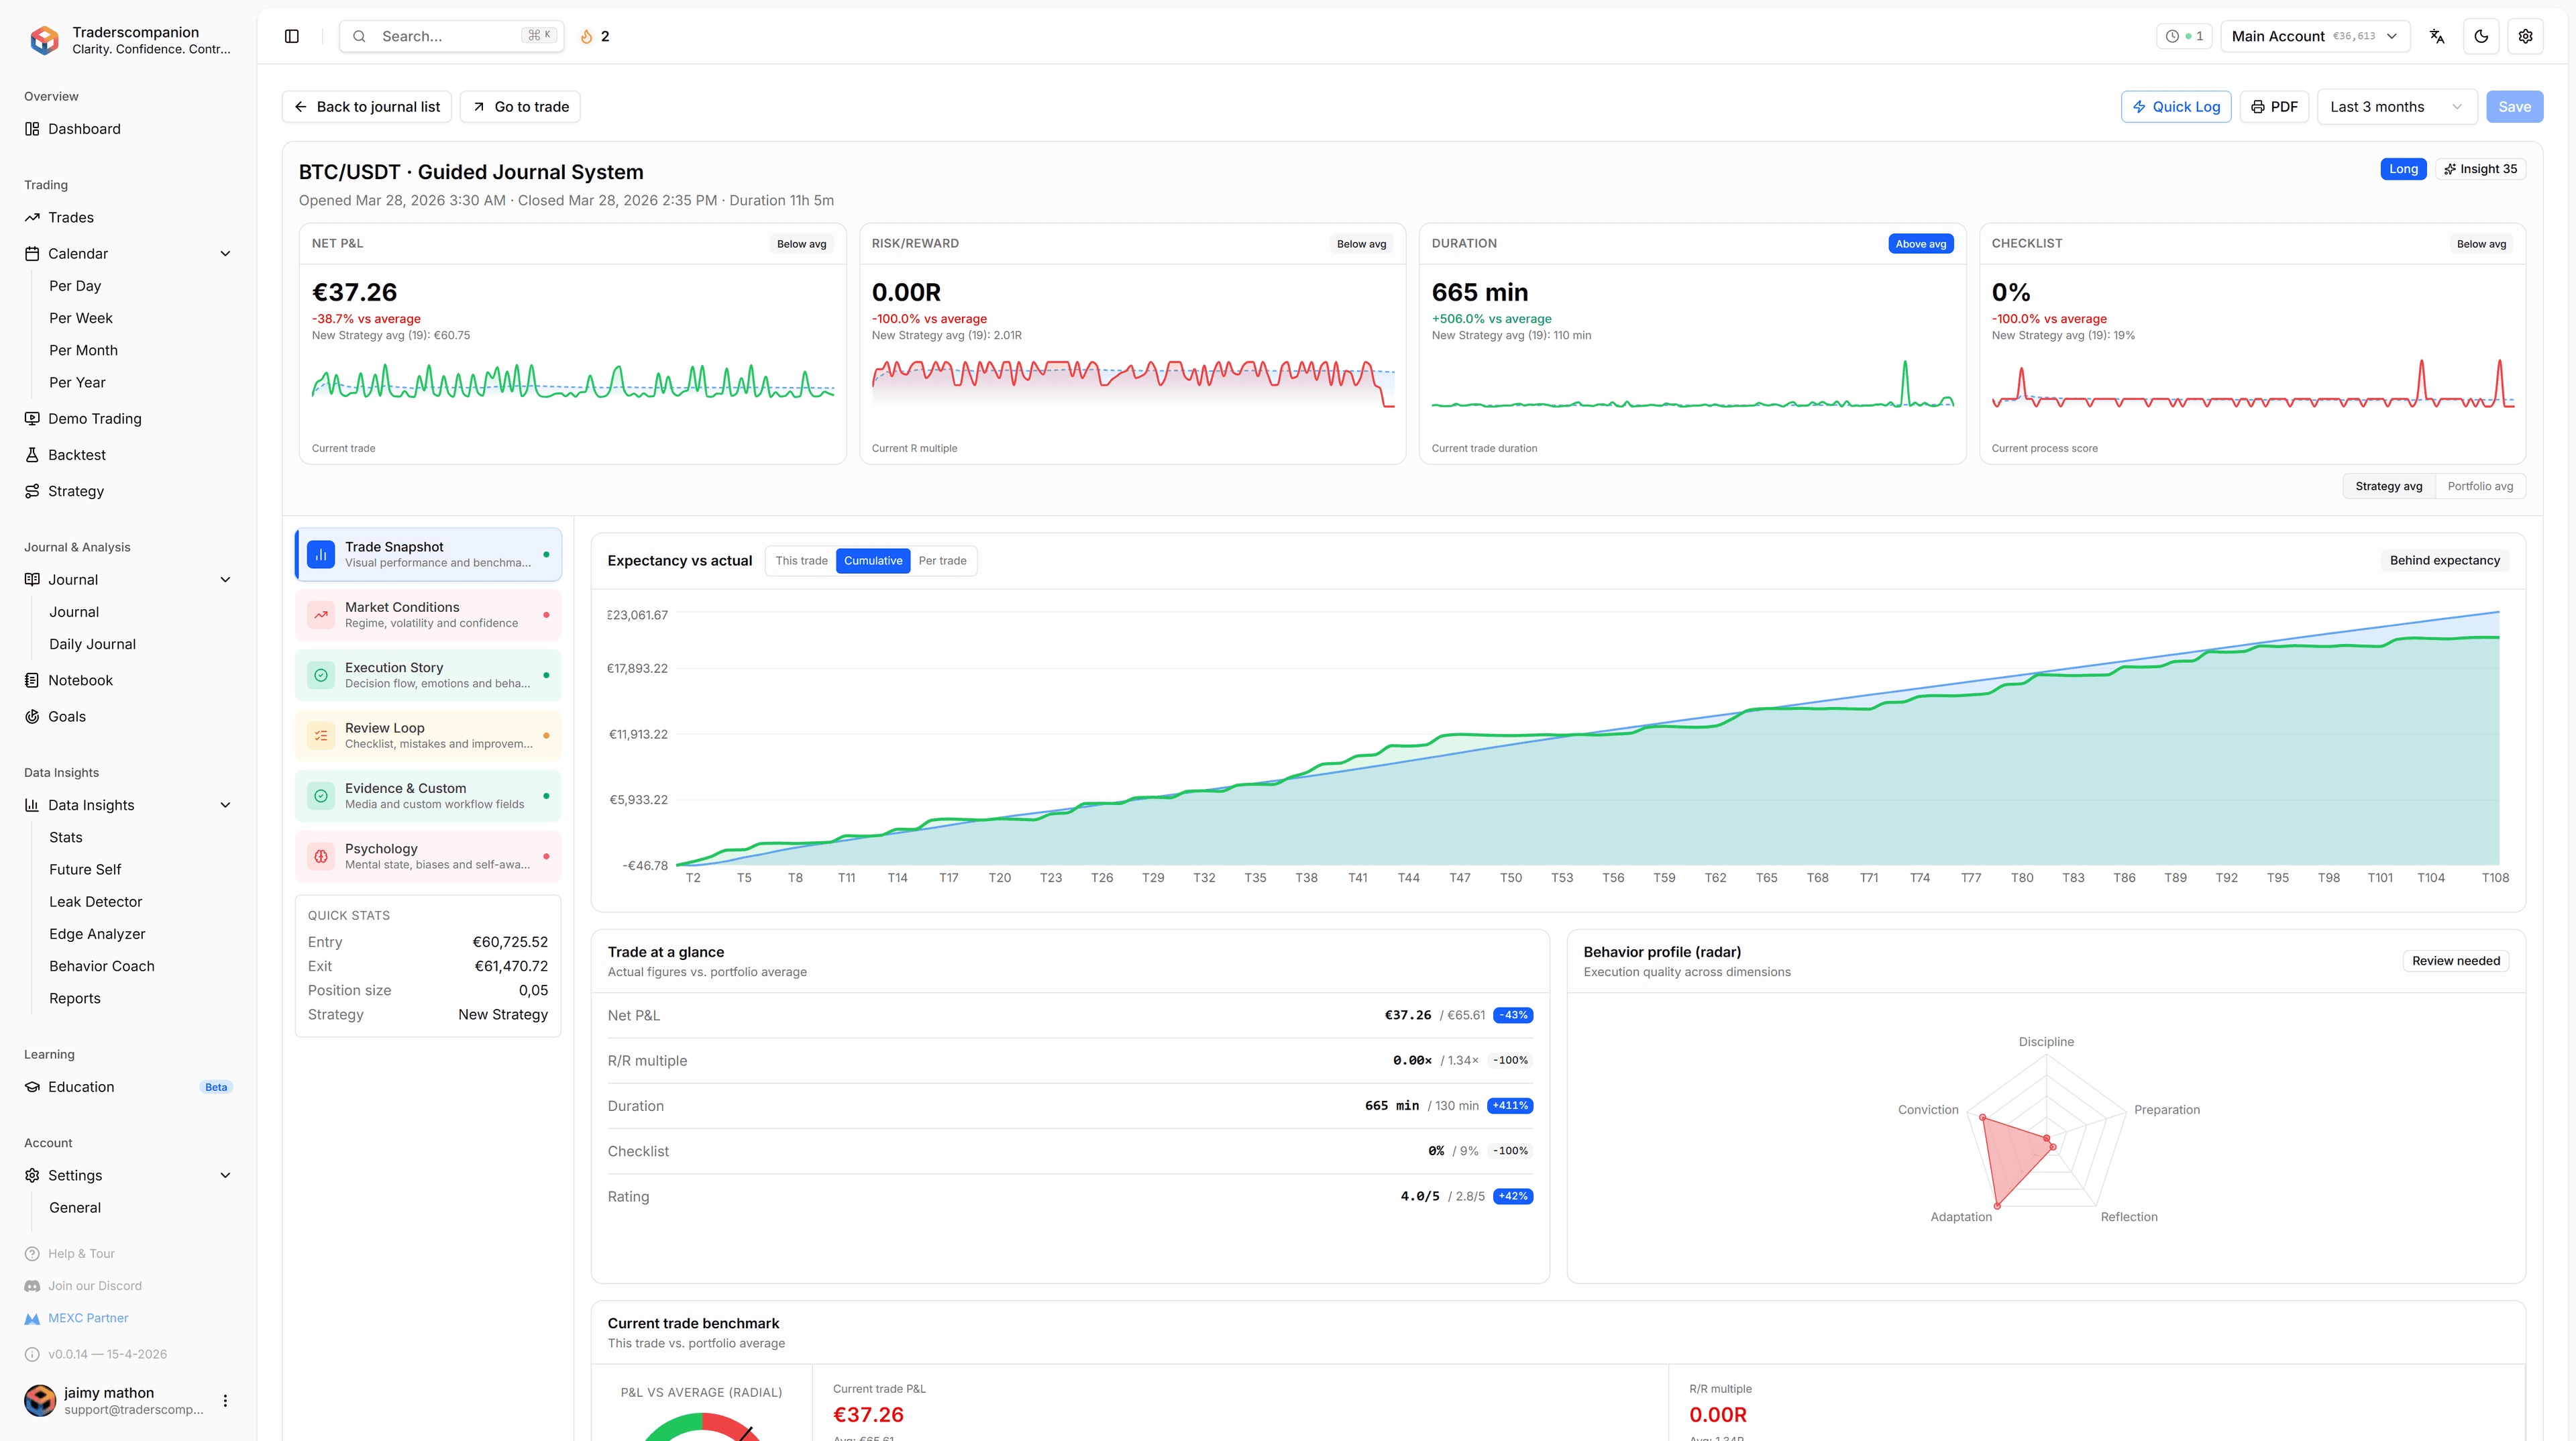Collapse the Settings sidebar section
This screenshot has width=2576, height=1441.
[225, 1176]
